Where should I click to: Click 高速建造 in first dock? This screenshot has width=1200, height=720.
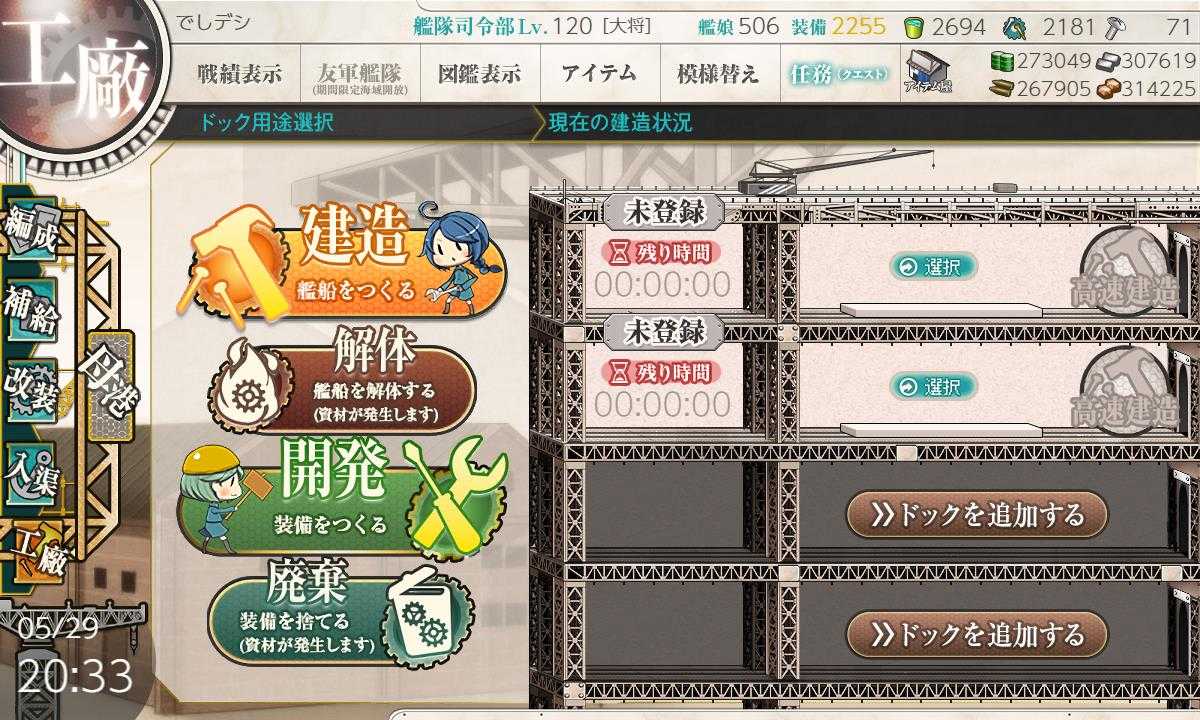(x=1126, y=270)
